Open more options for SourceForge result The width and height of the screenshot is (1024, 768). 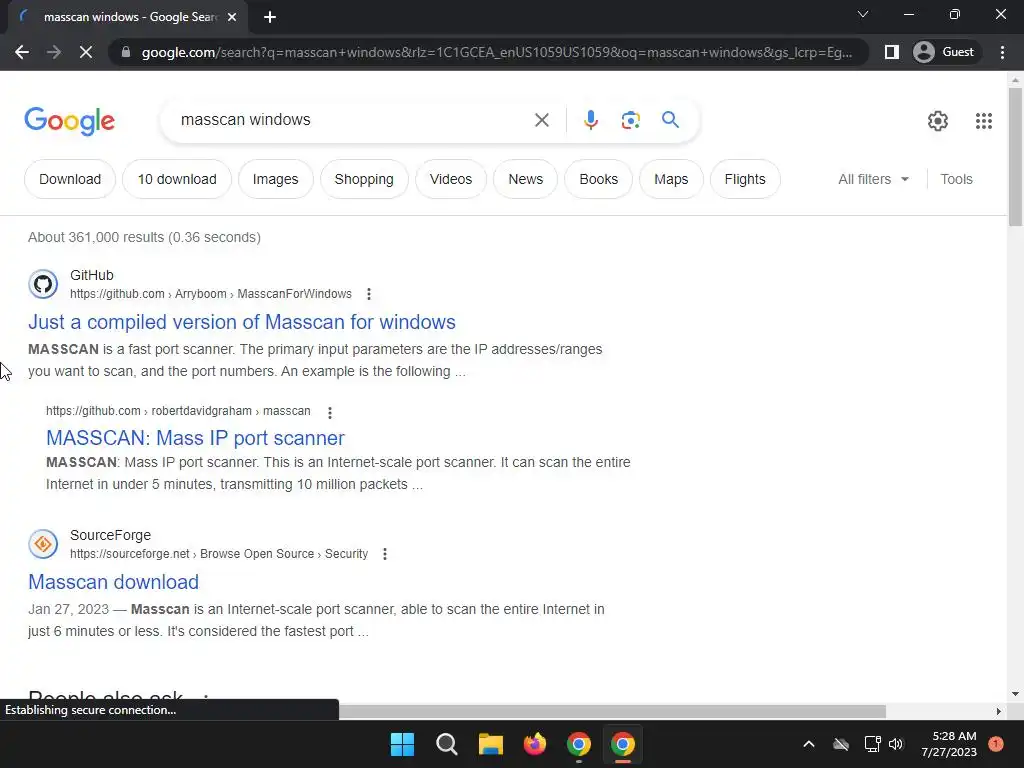point(385,554)
